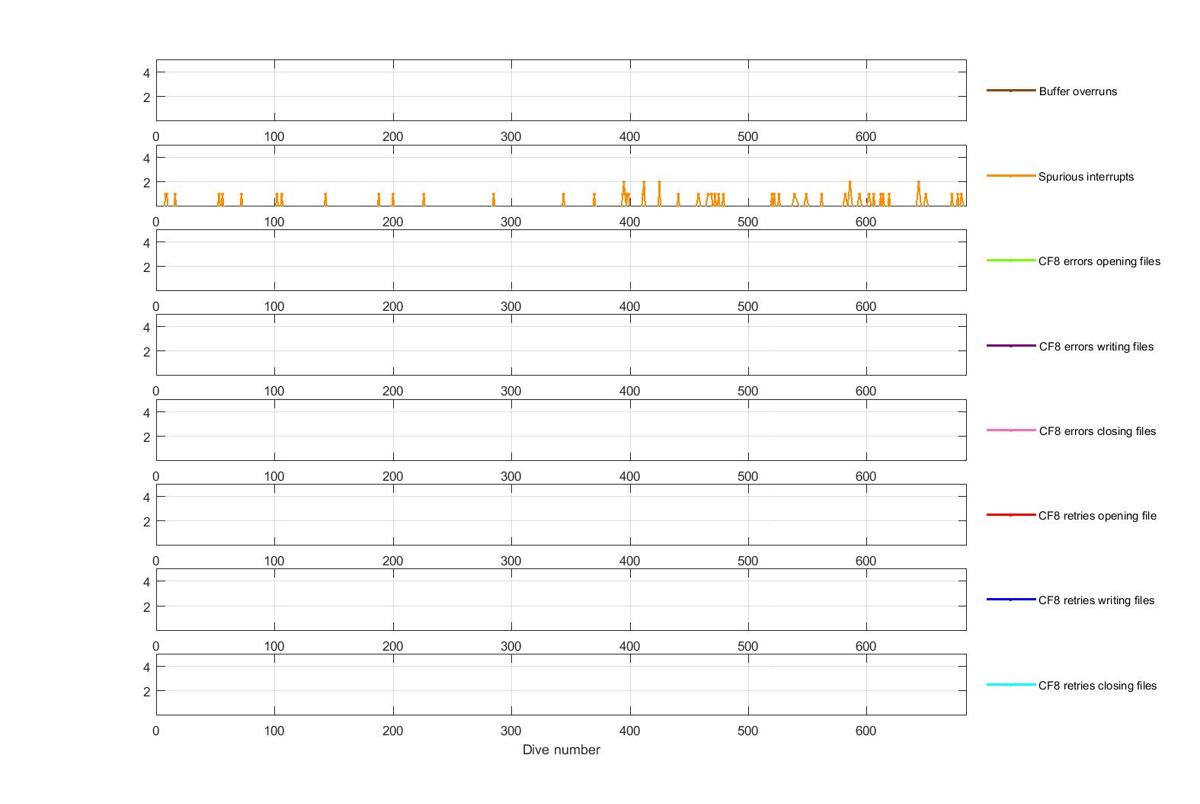Select the brown Buffer overruns legend line

point(1011,91)
